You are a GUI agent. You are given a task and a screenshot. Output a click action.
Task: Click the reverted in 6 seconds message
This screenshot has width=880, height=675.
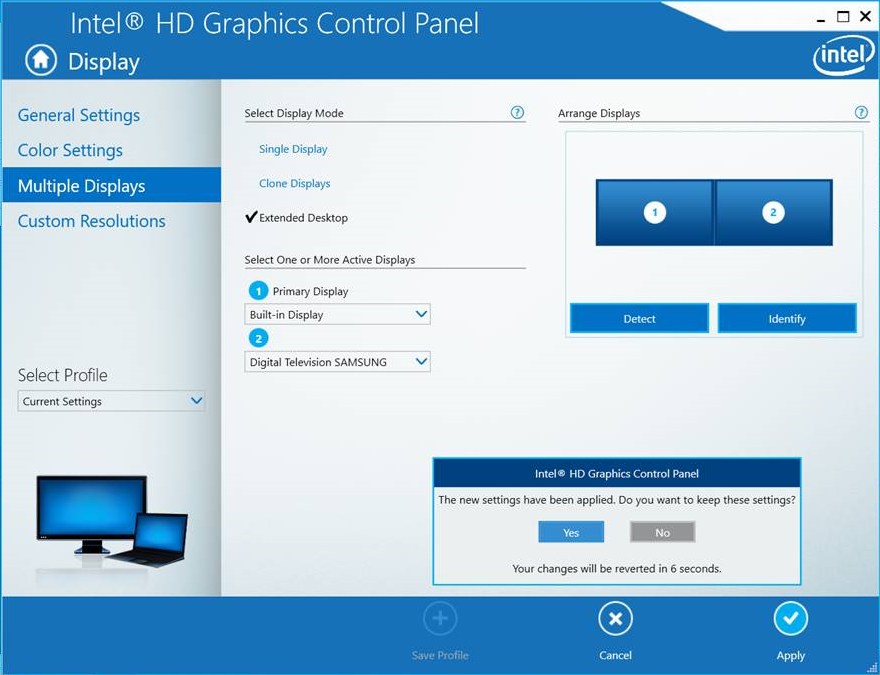coord(617,568)
